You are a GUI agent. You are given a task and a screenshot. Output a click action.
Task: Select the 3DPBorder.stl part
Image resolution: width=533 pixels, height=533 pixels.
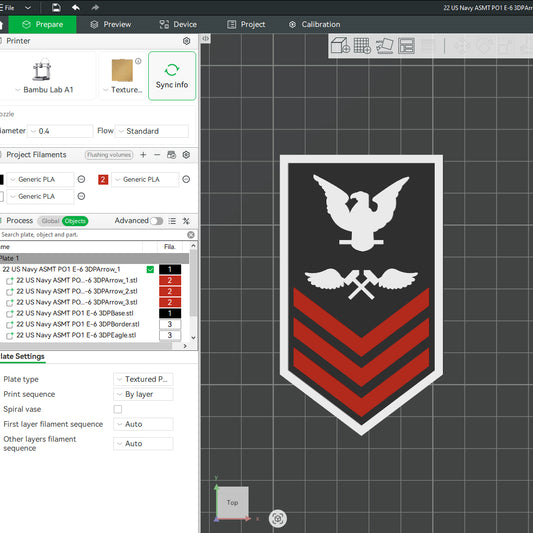78,324
